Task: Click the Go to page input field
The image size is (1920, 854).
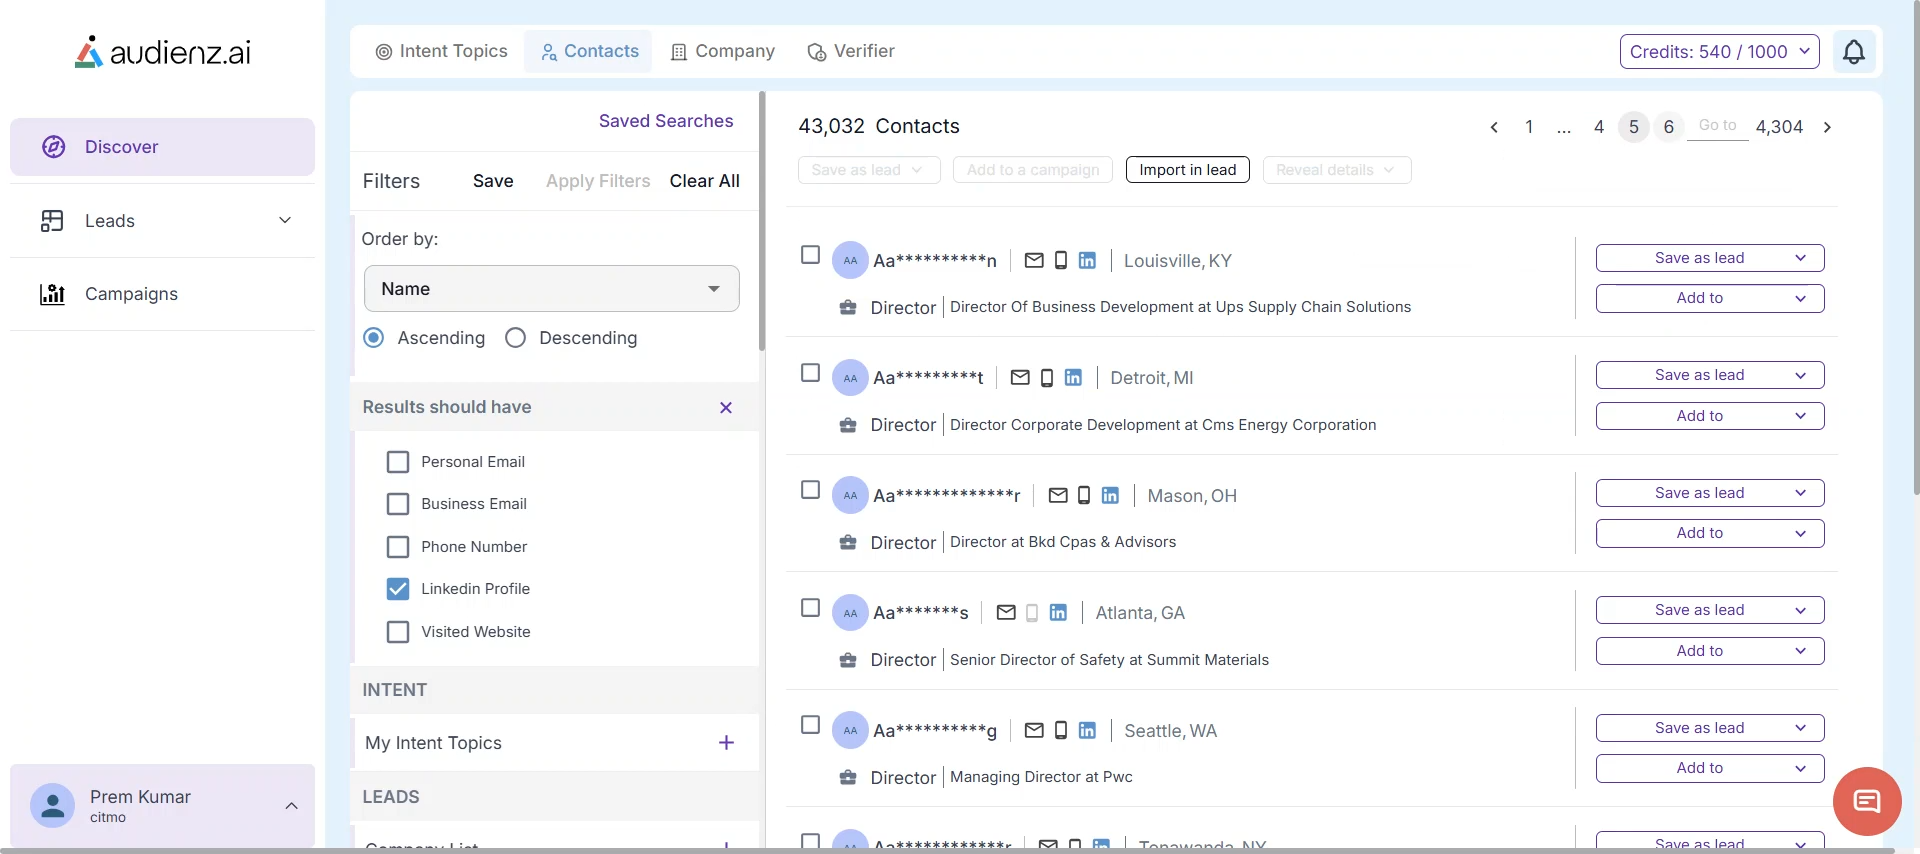Action: (x=1718, y=126)
